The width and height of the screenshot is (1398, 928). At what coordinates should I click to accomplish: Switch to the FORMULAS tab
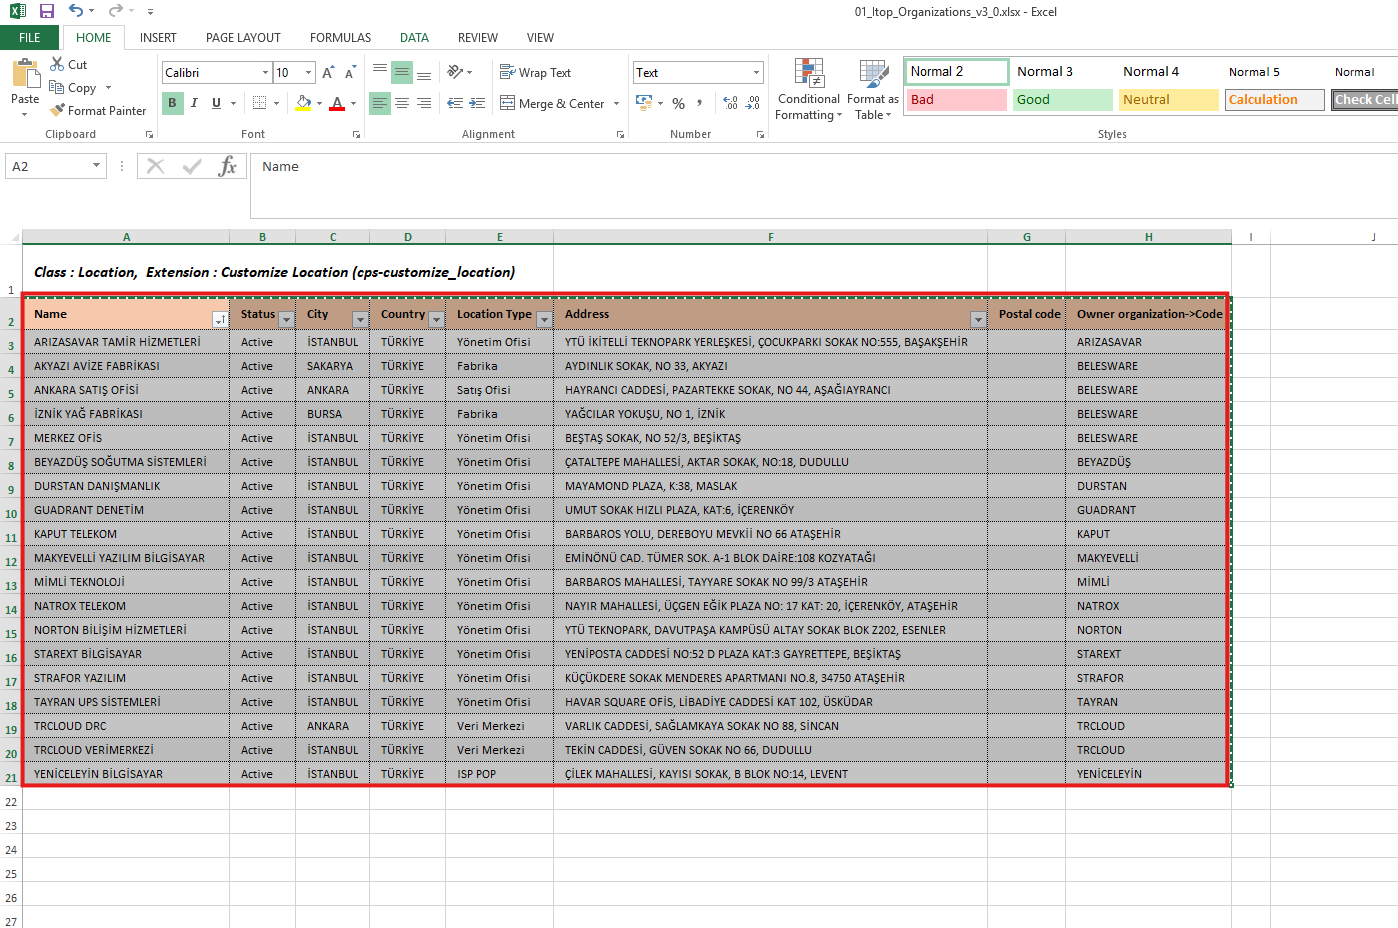click(x=340, y=38)
